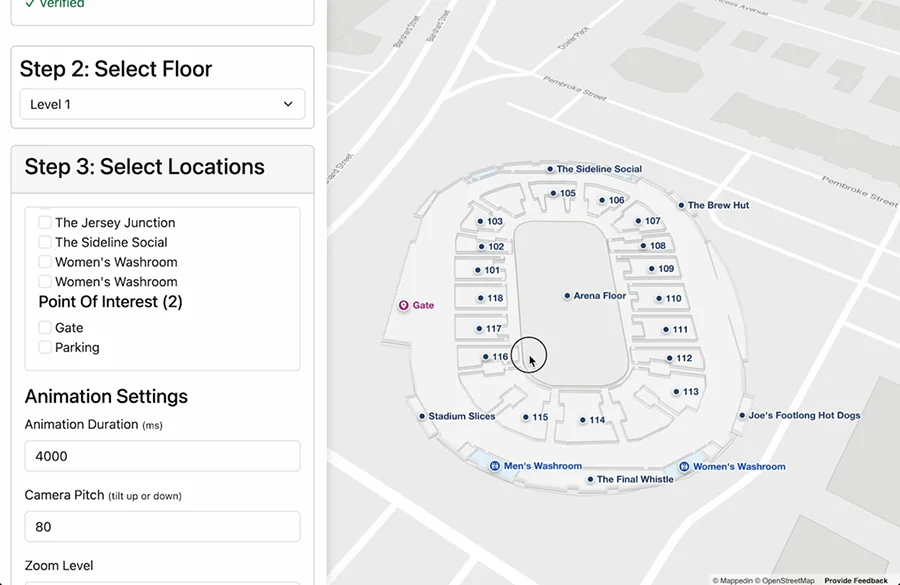Click the Camera Pitch input field
Viewport: 900px width, 585px height.
[162, 526]
